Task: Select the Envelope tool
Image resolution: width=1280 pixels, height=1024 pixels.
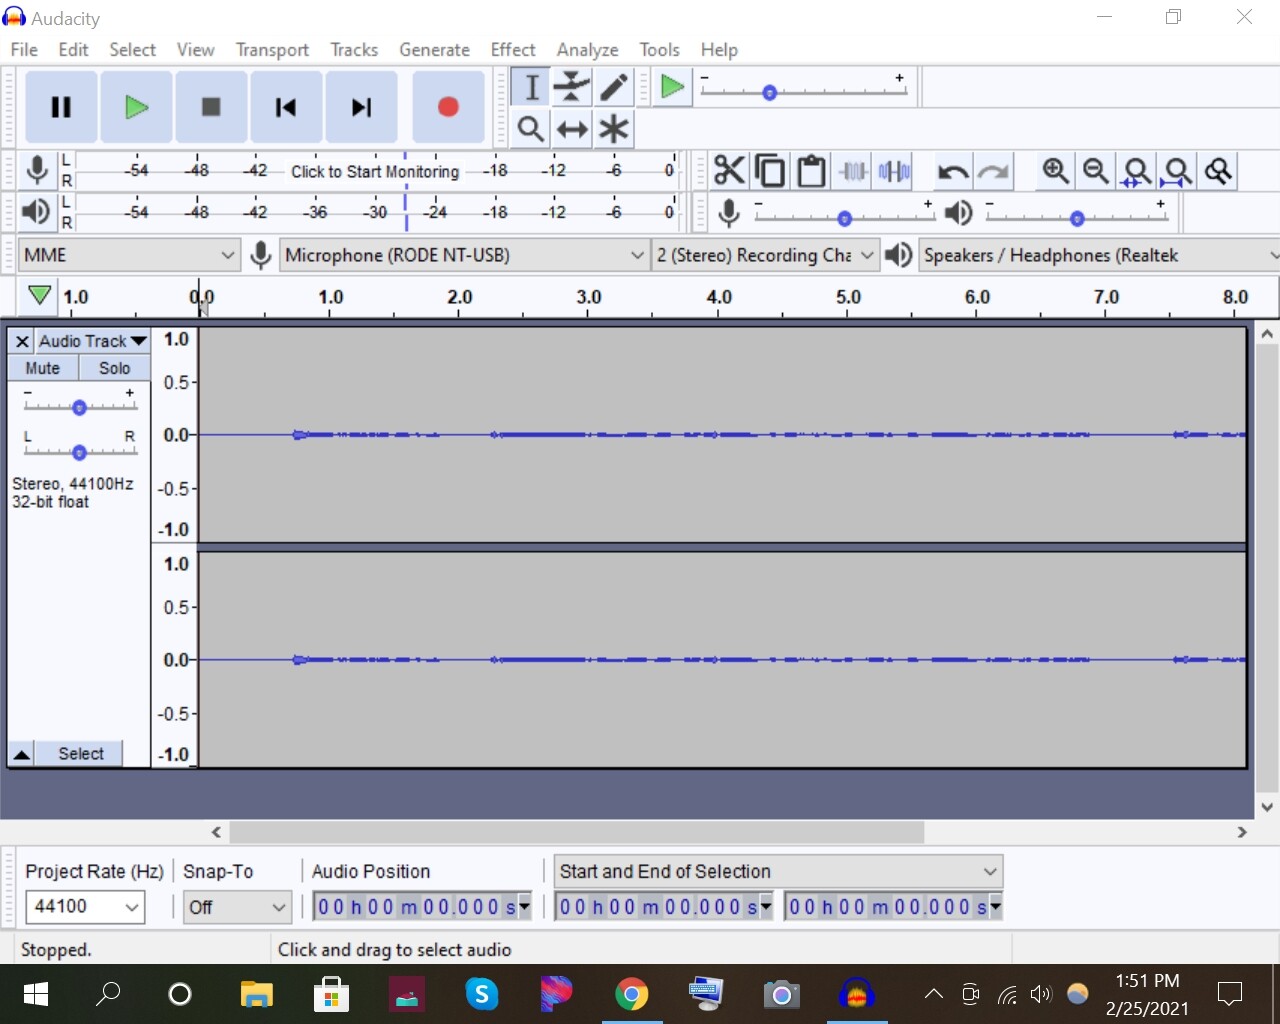Action: 572,87
